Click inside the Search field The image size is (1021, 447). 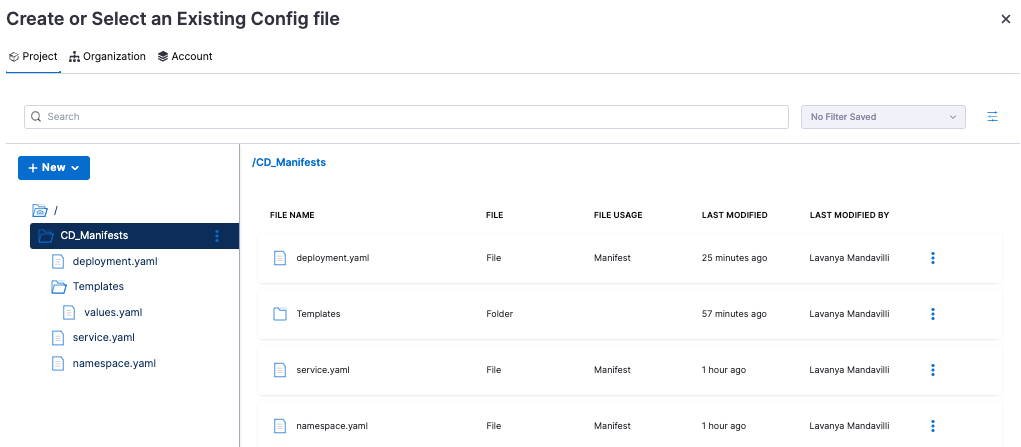[x=406, y=117]
